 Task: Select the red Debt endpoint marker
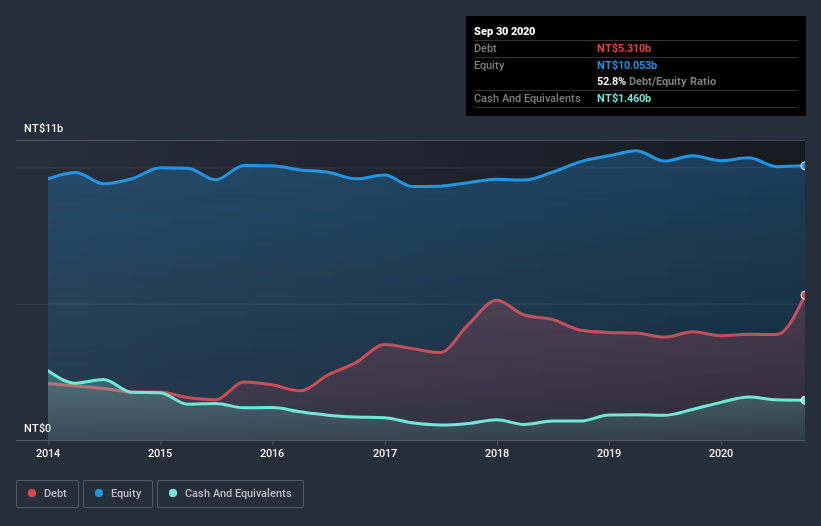(804, 295)
